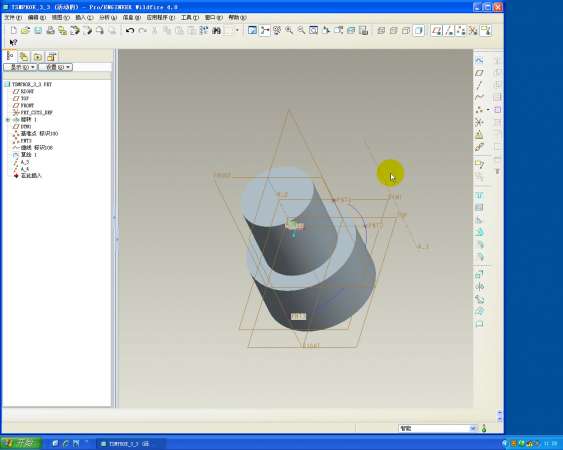Print the model icon
Image resolution: width=563 pixels, height=450 pixels.
click(x=50, y=31)
